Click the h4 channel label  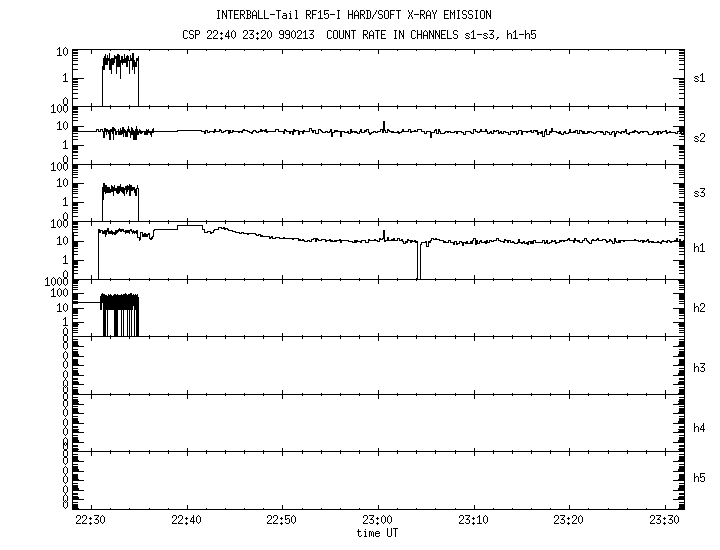[x=700, y=428]
